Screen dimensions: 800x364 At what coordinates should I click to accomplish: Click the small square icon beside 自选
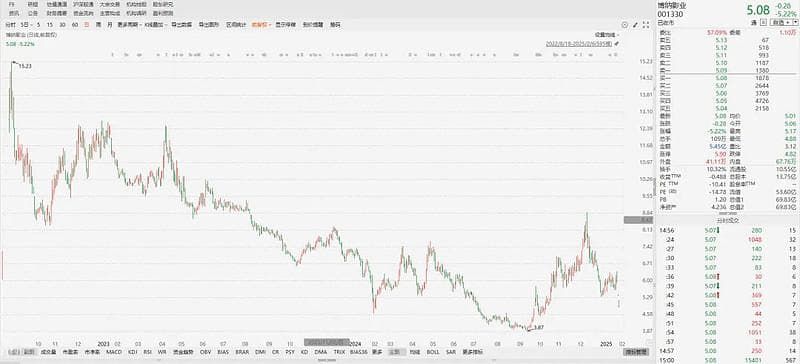763,22
